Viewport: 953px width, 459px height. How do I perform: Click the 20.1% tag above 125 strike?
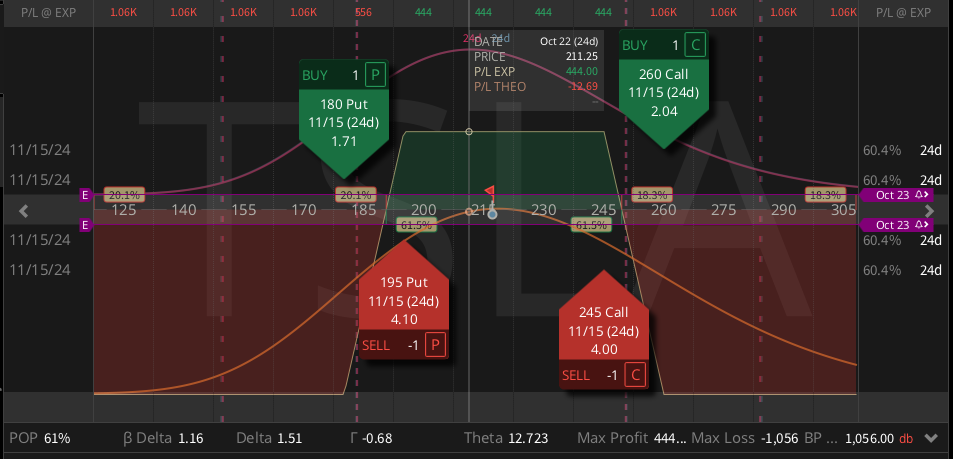pyautogui.click(x=125, y=195)
